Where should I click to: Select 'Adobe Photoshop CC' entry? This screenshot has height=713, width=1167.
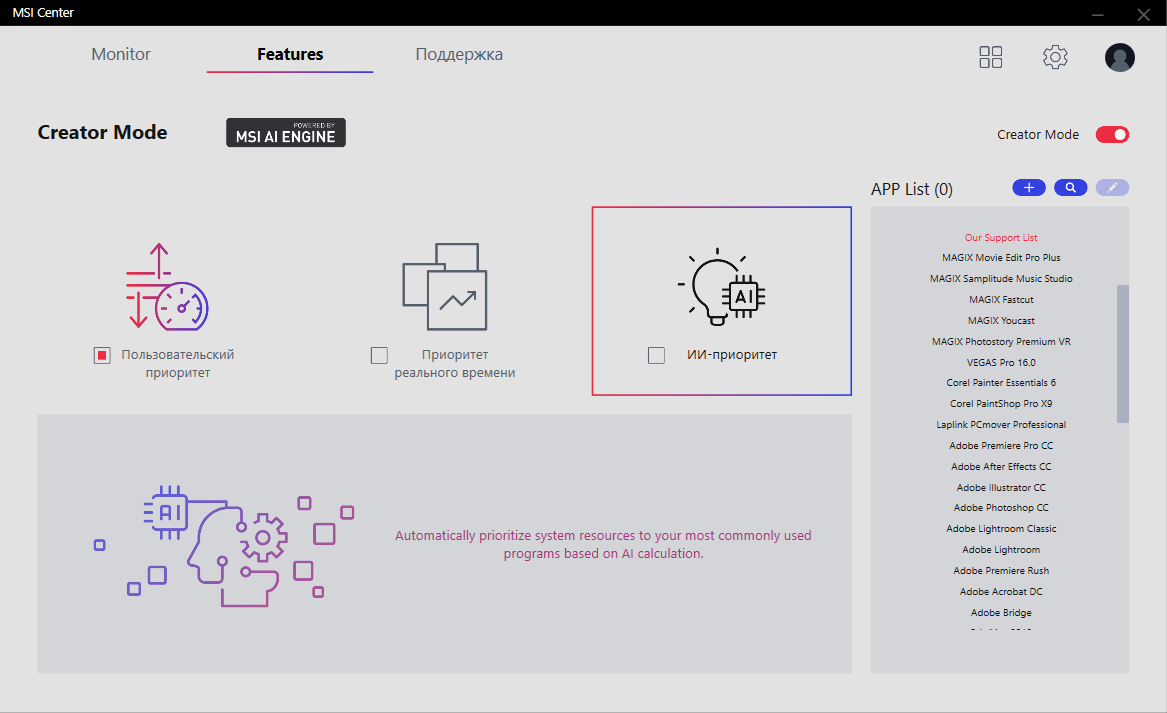[x=1001, y=508]
